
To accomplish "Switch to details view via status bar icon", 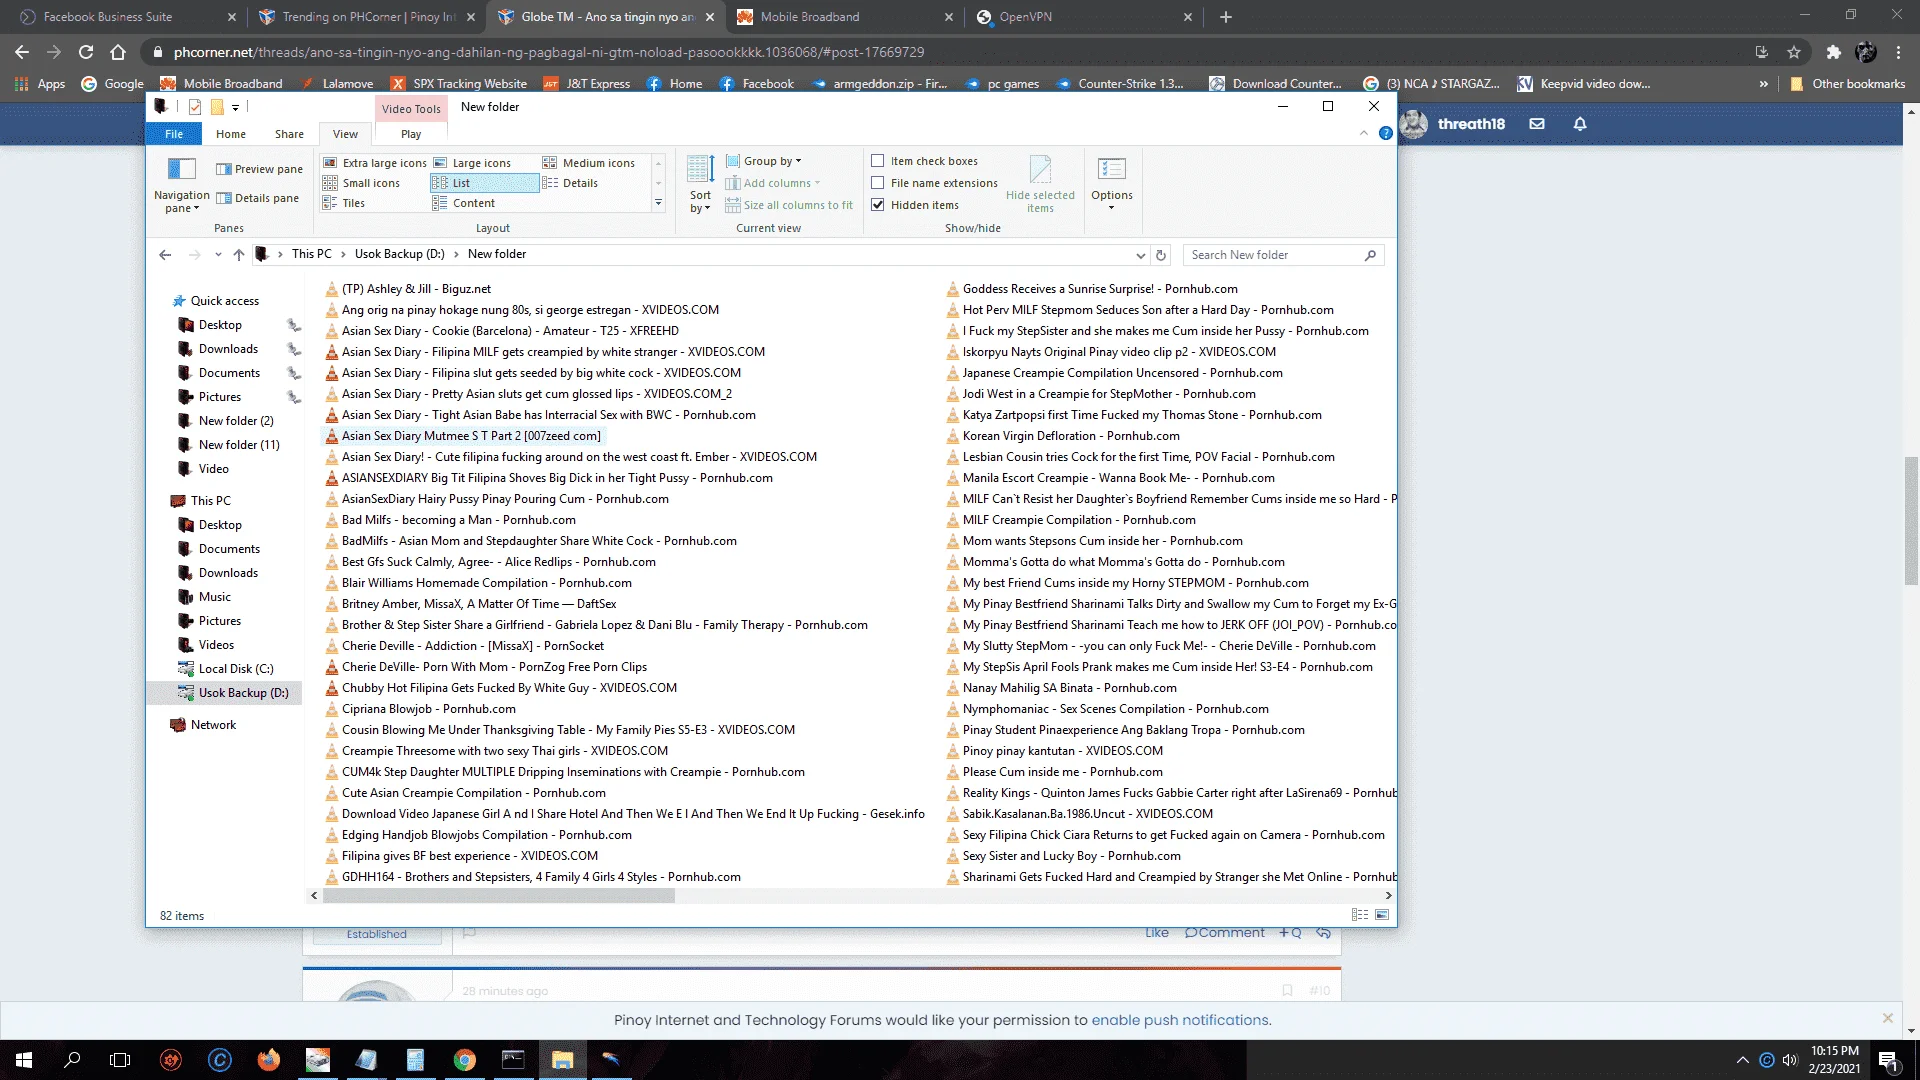I will tap(1359, 915).
